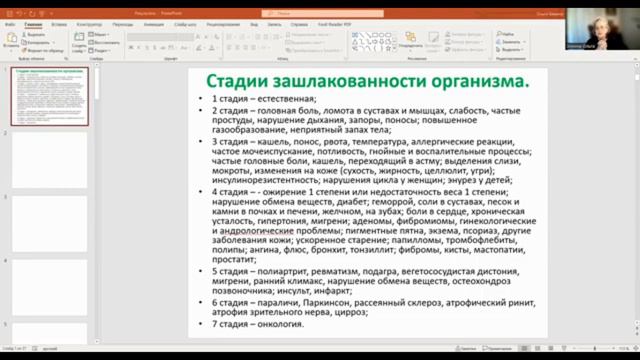The height and width of the screenshot is (360, 640).
Task: Click the '7 стадия – онкология.' bullet text
Action: (x=258, y=324)
